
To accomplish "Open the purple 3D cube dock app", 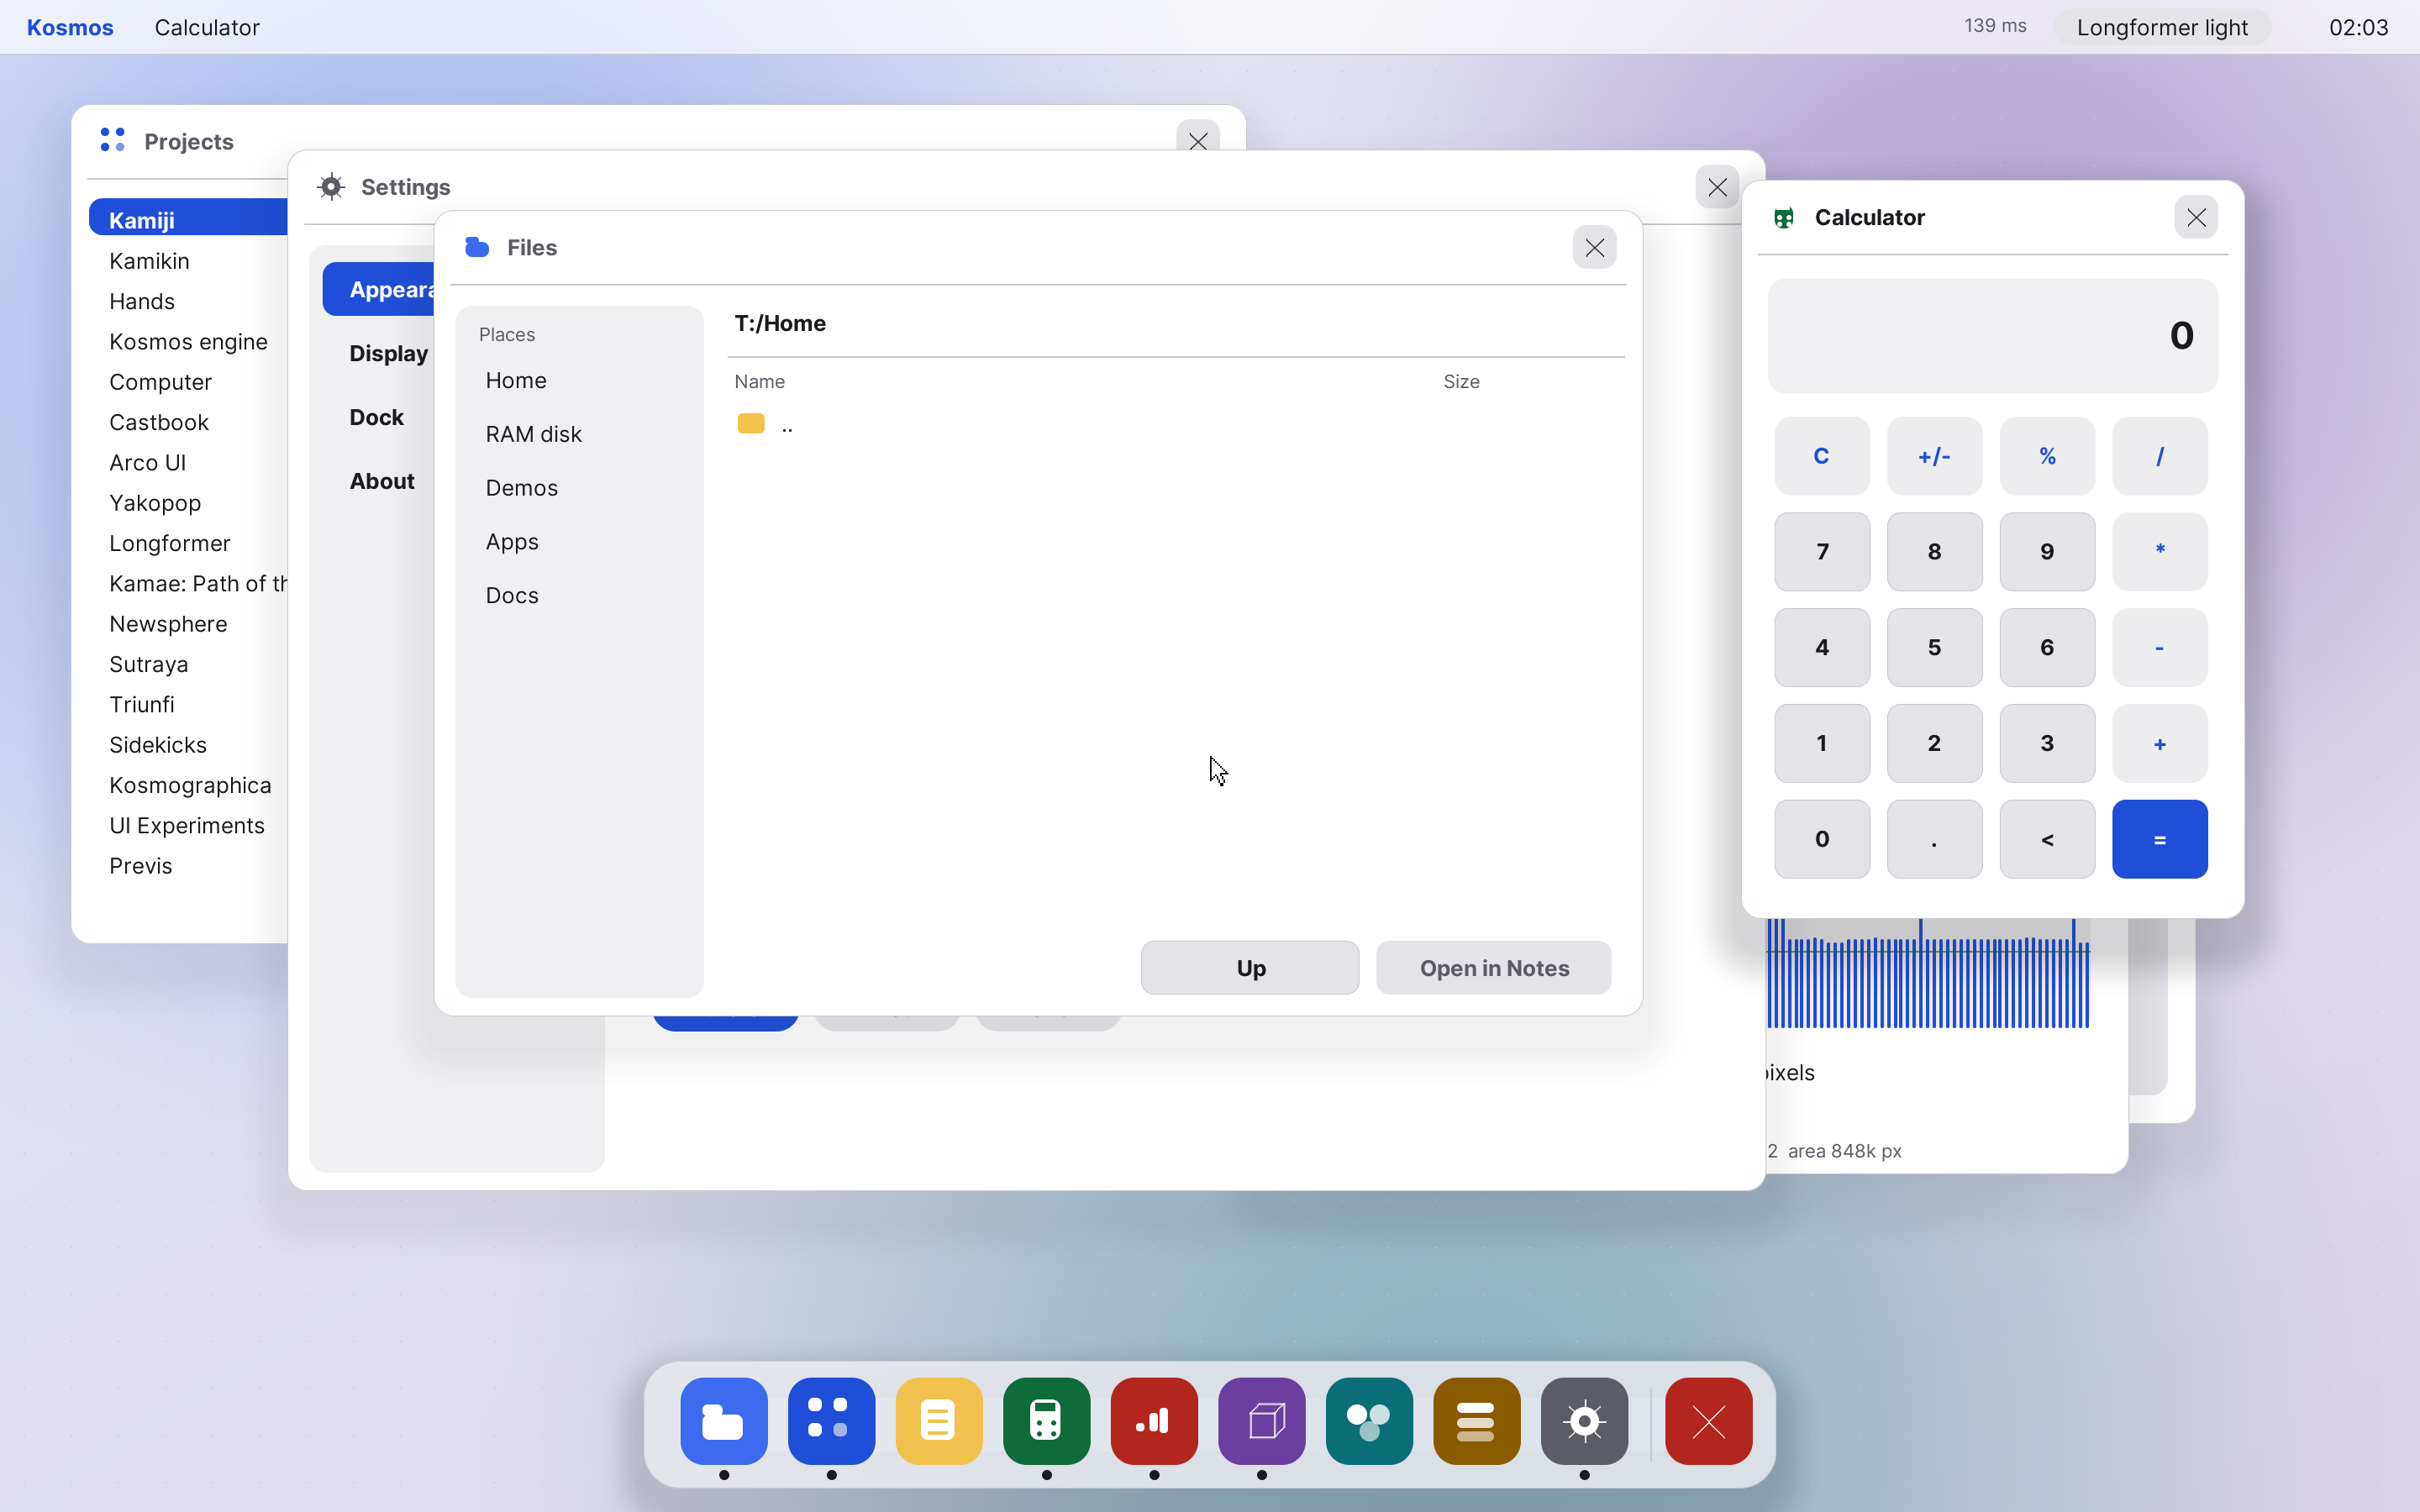I will [1261, 1420].
